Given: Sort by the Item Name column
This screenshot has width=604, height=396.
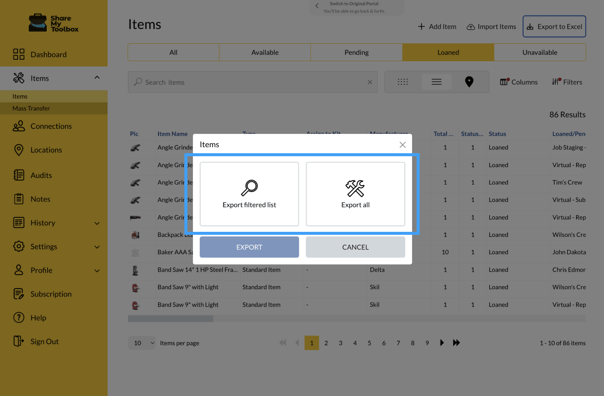Looking at the screenshot, I should click(172, 134).
